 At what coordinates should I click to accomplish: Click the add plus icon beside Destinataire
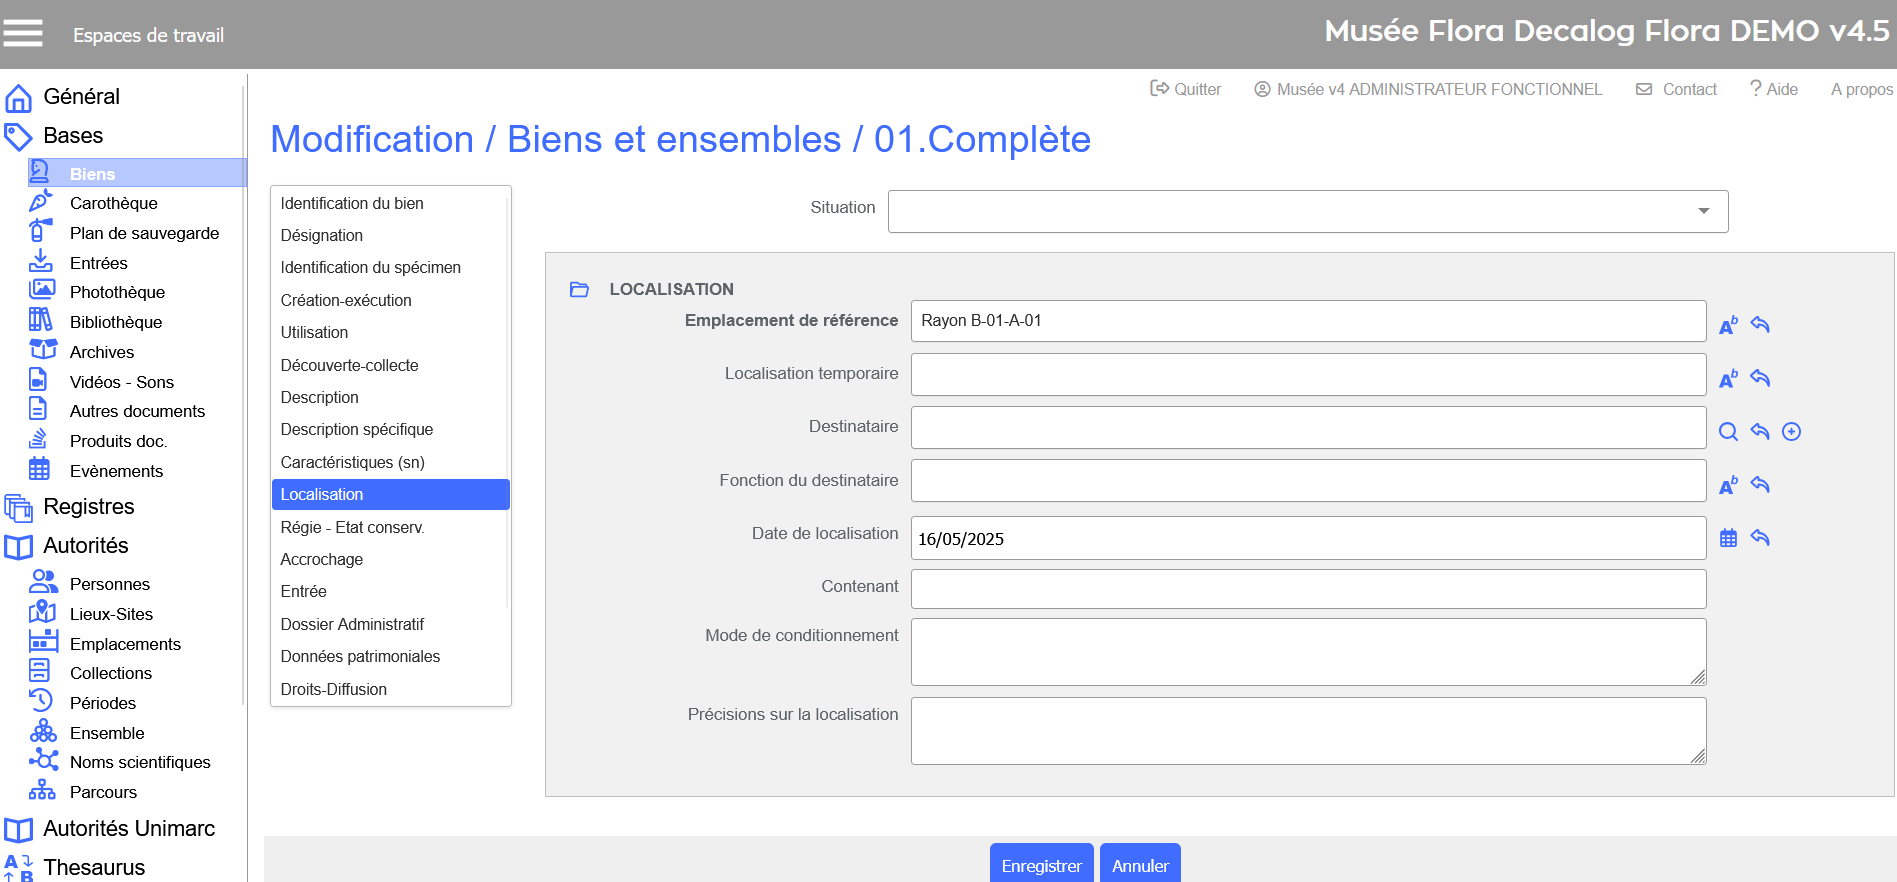[1792, 432]
